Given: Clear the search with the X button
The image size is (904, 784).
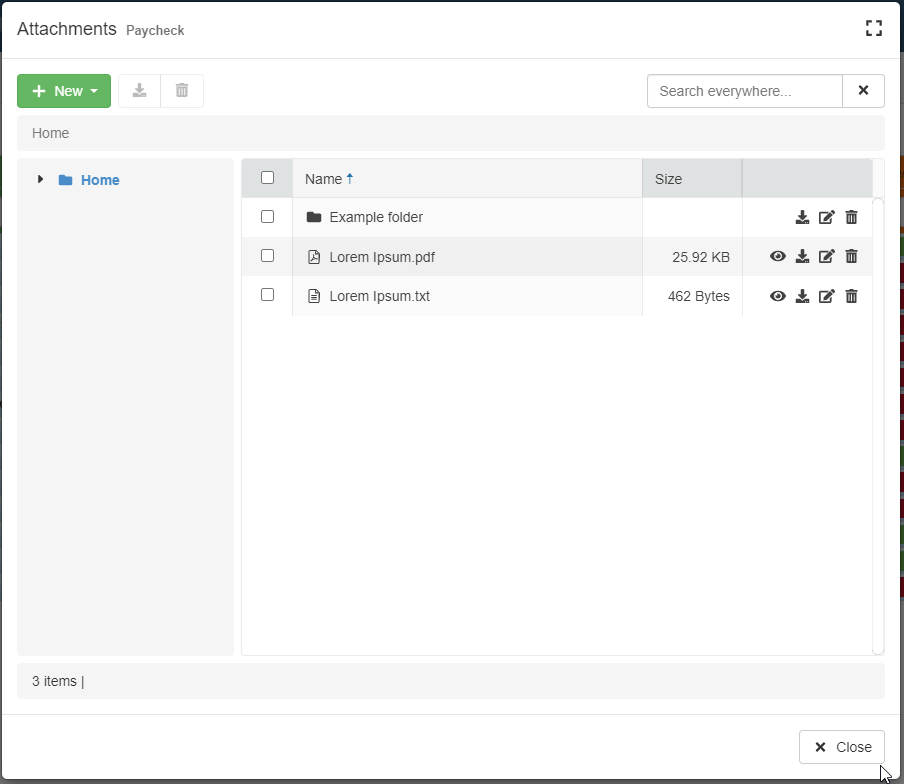Looking at the screenshot, I should (x=864, y=91).
